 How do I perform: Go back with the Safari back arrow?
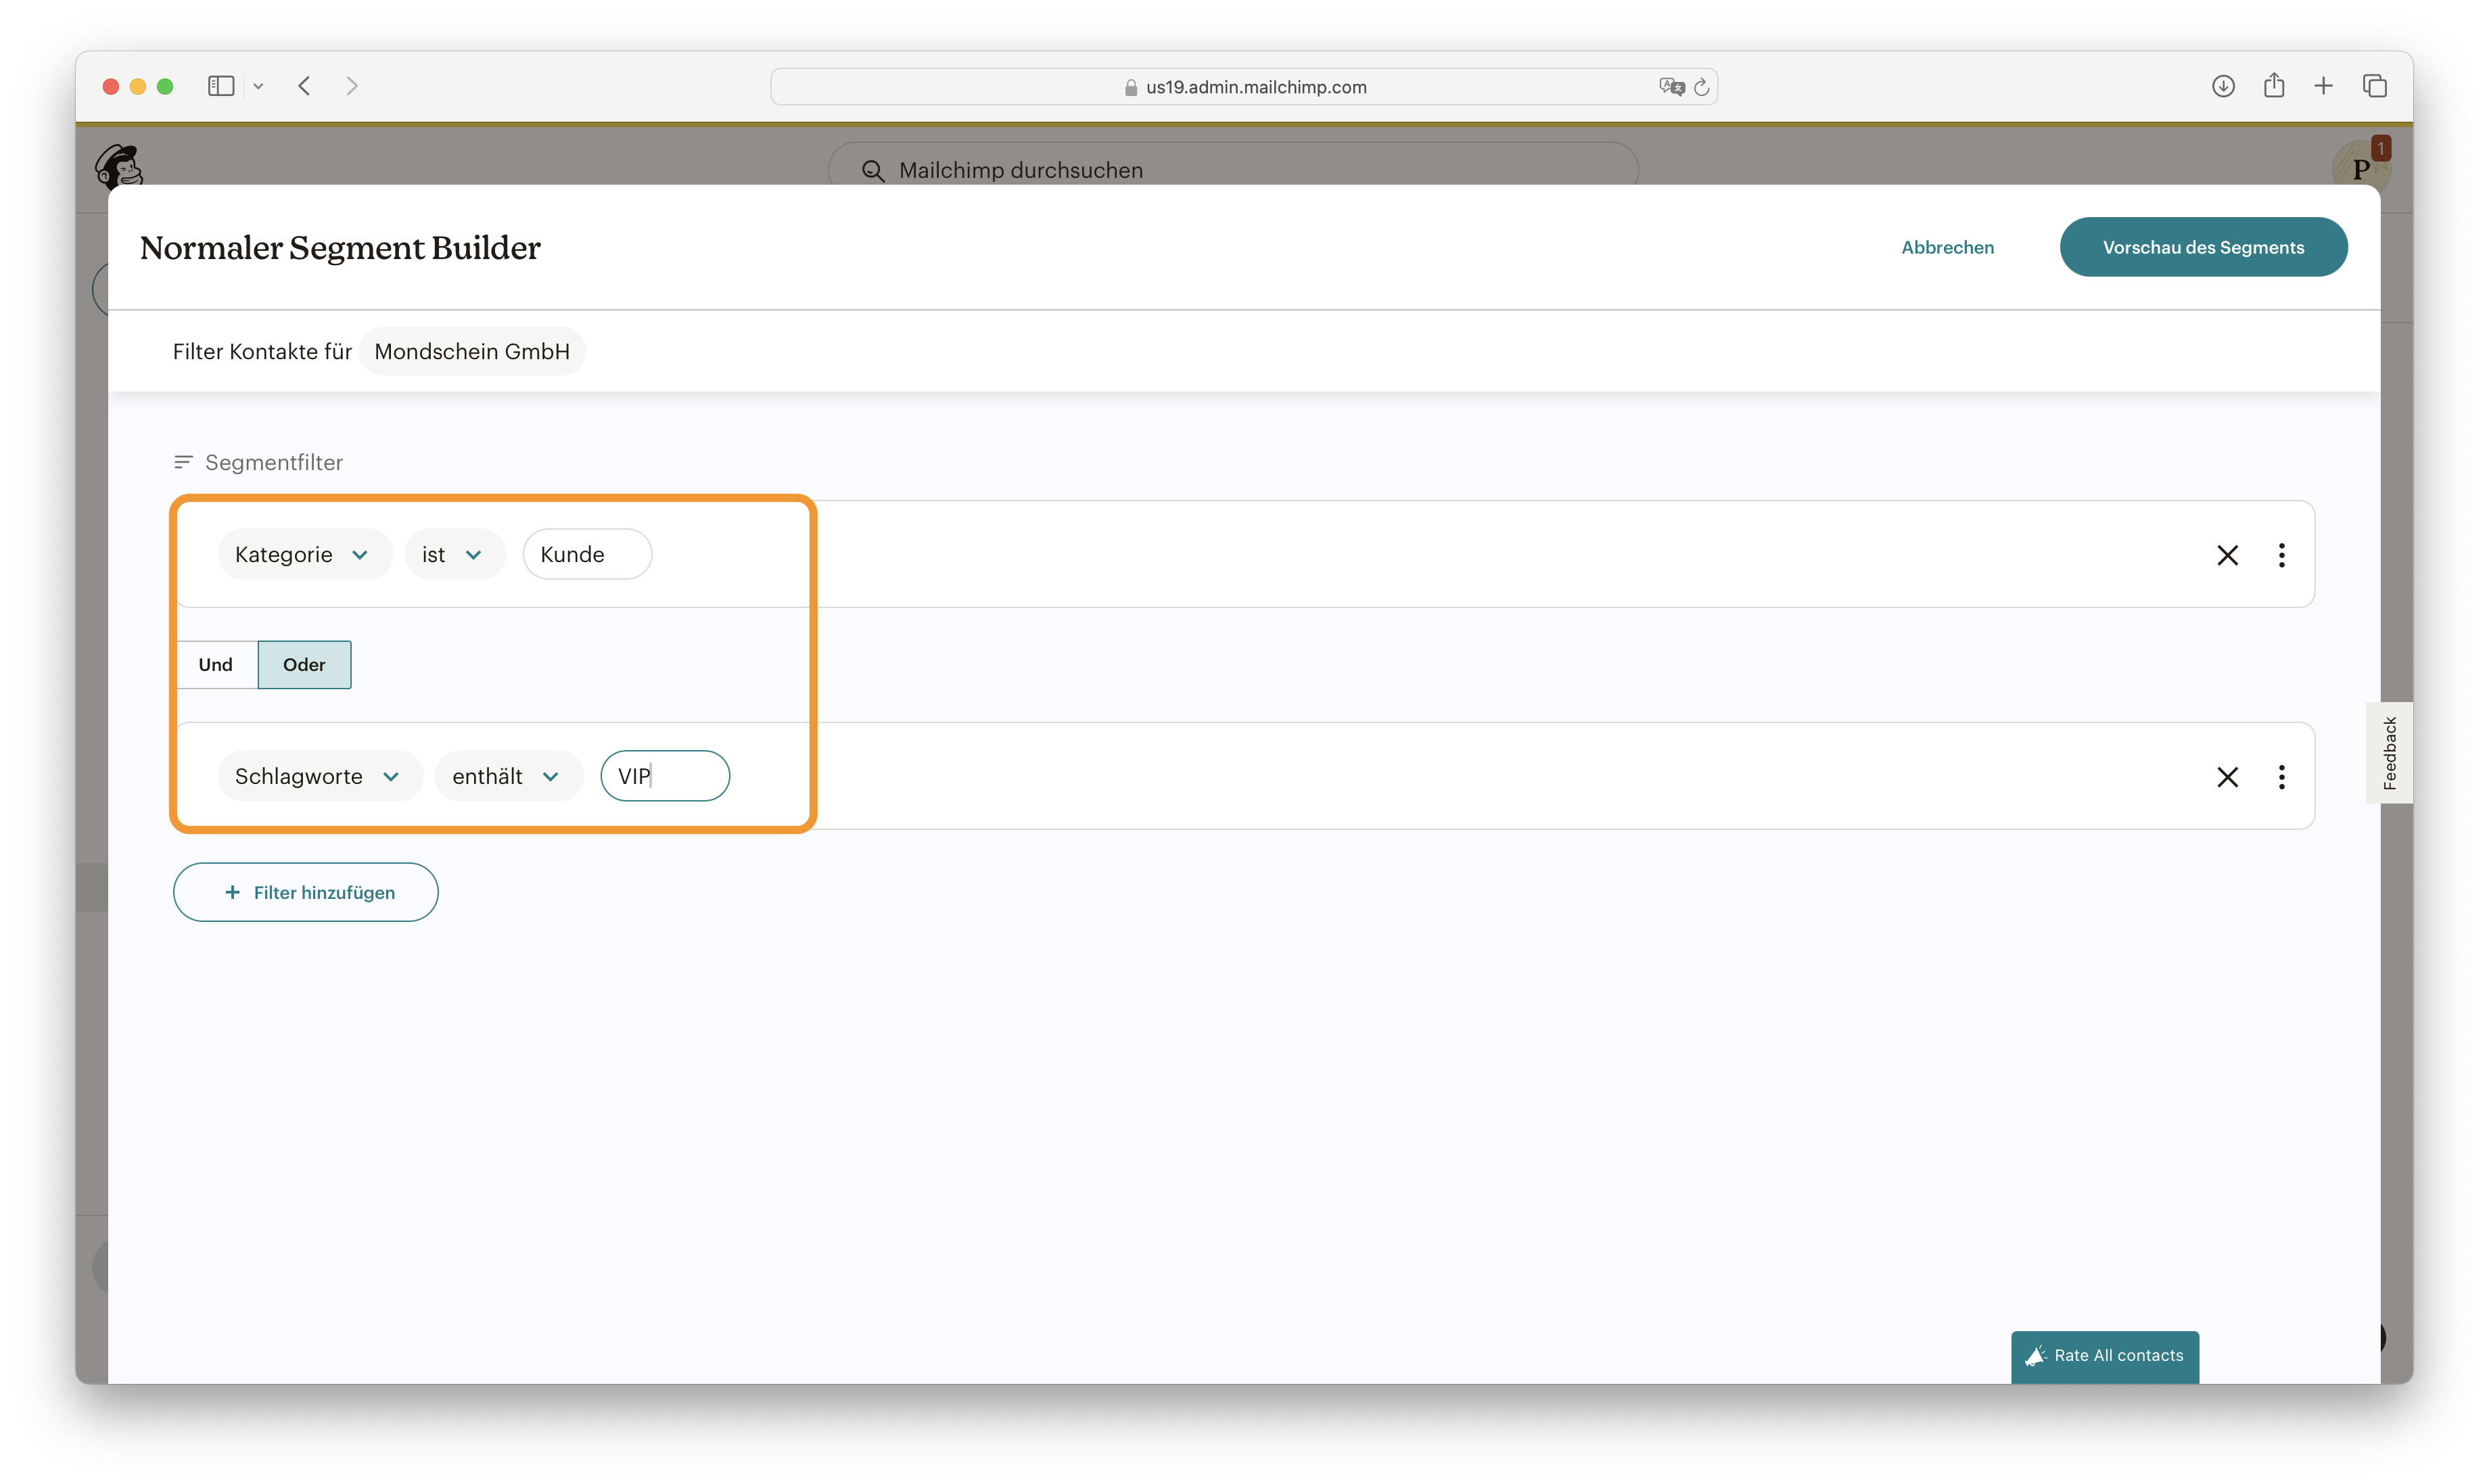(x=305, y=86)
